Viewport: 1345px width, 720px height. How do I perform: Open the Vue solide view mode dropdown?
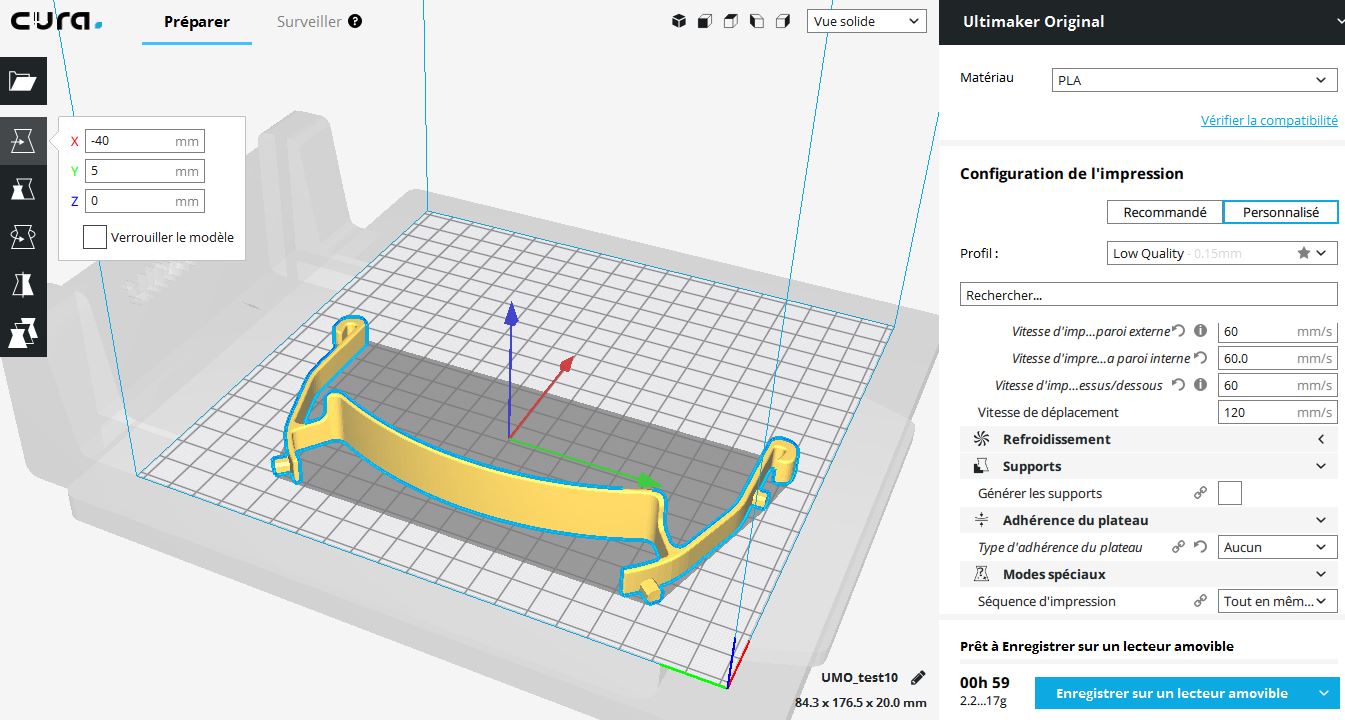(x=866, y=21)
